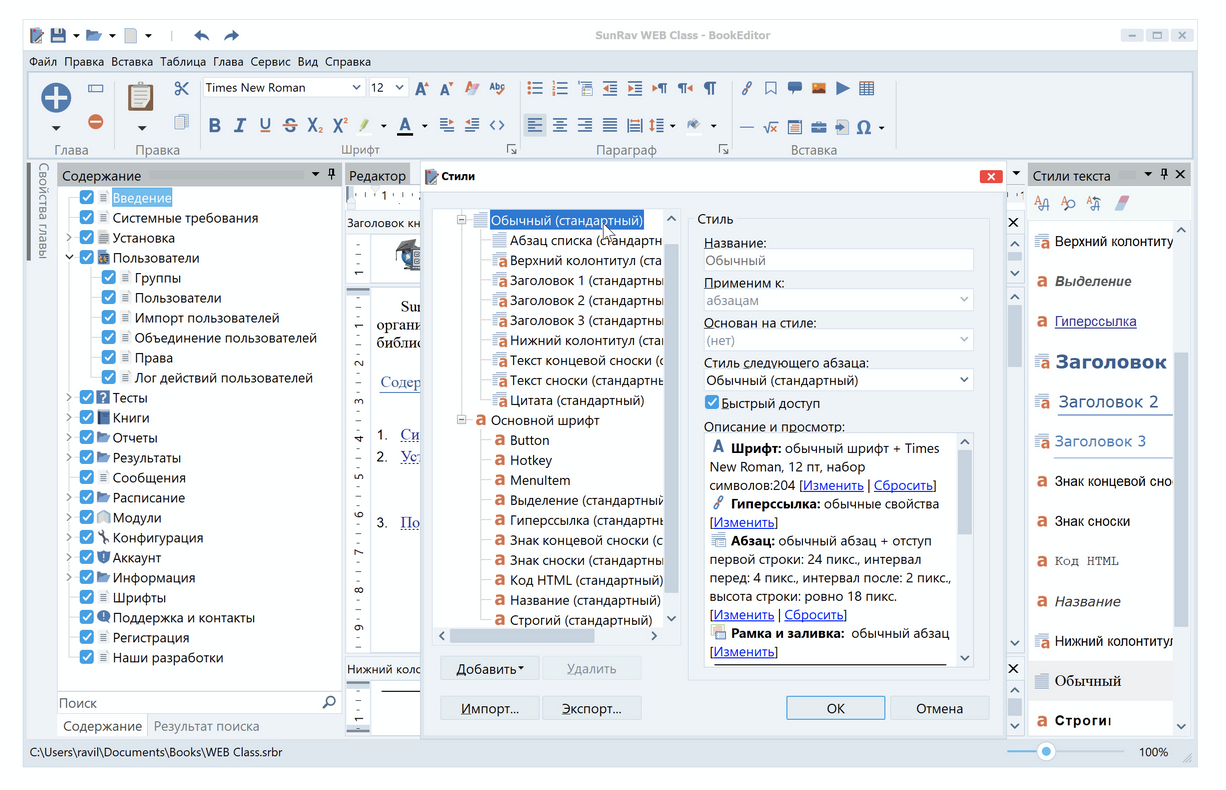Click Изменить link under Гиперссылка

pos(743,522)
